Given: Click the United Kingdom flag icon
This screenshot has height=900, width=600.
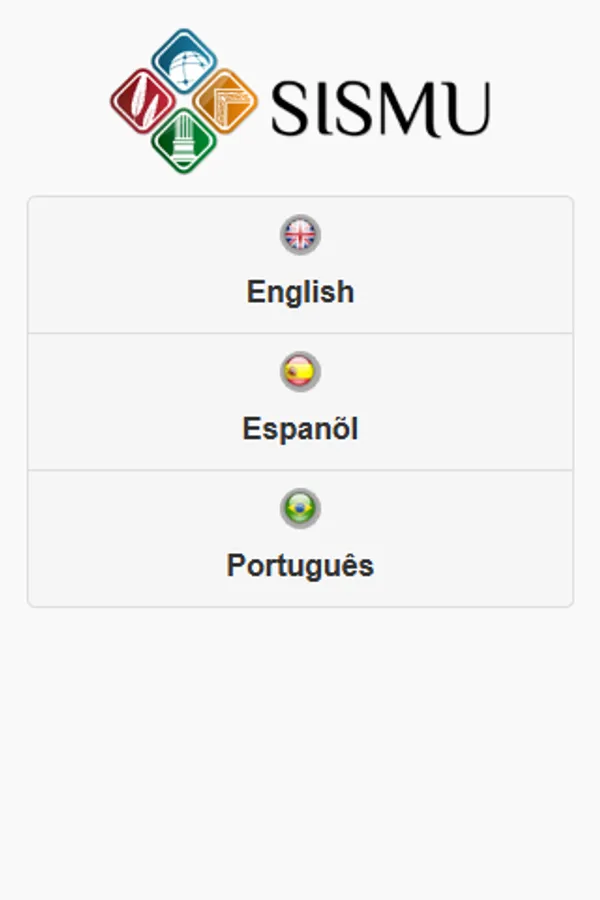Looking at the screenshot, I should (300, 235).
